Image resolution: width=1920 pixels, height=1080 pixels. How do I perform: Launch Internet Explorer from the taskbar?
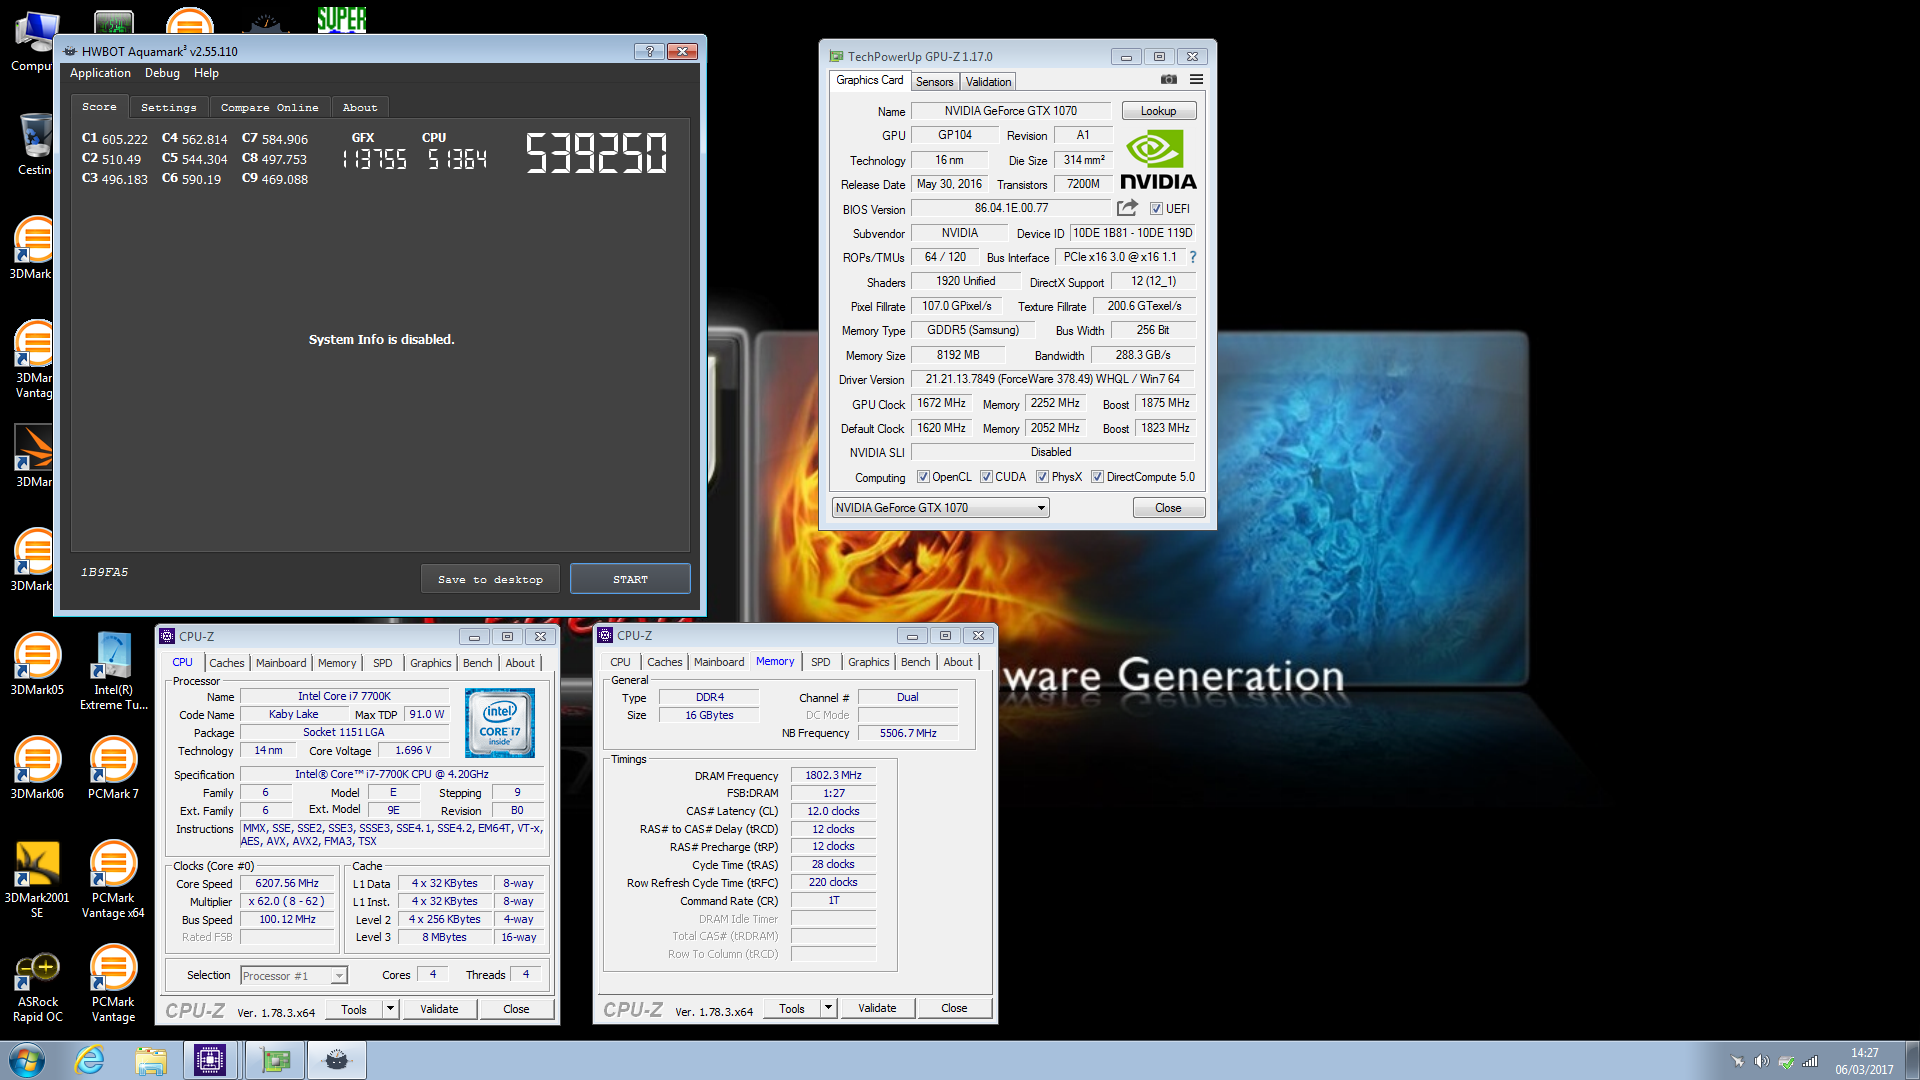tap(90, 1060)
